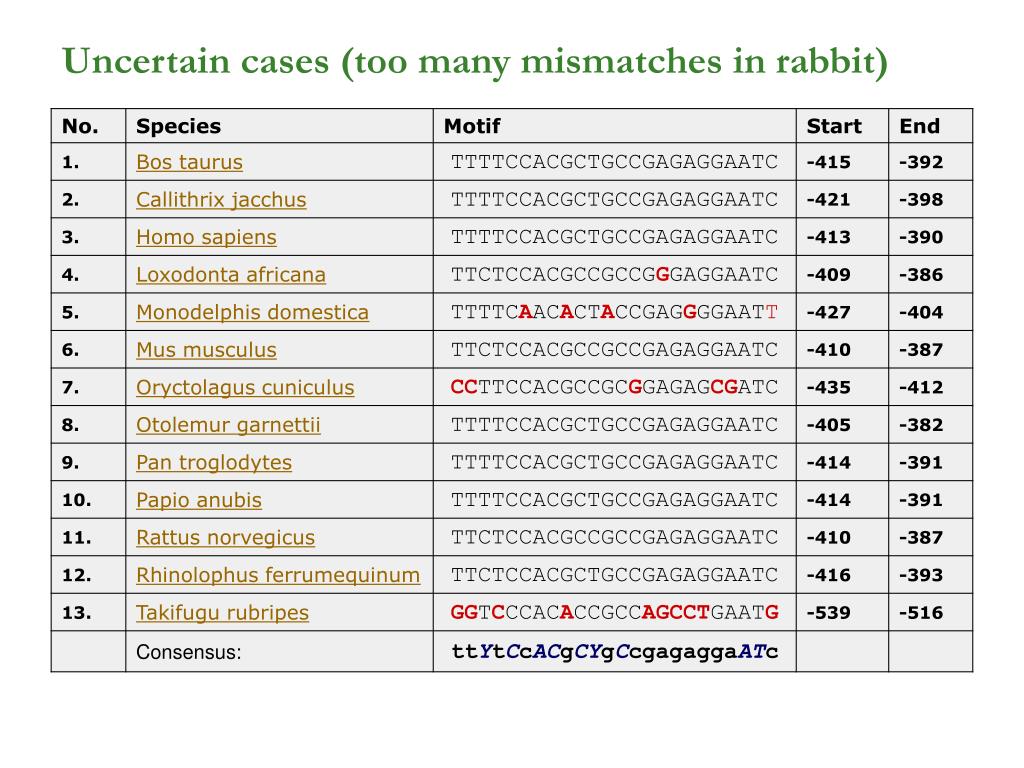Viewport: 1024px width, 768px height.
Task: Open the Mus musculus species link
Action: click(206, 350)
